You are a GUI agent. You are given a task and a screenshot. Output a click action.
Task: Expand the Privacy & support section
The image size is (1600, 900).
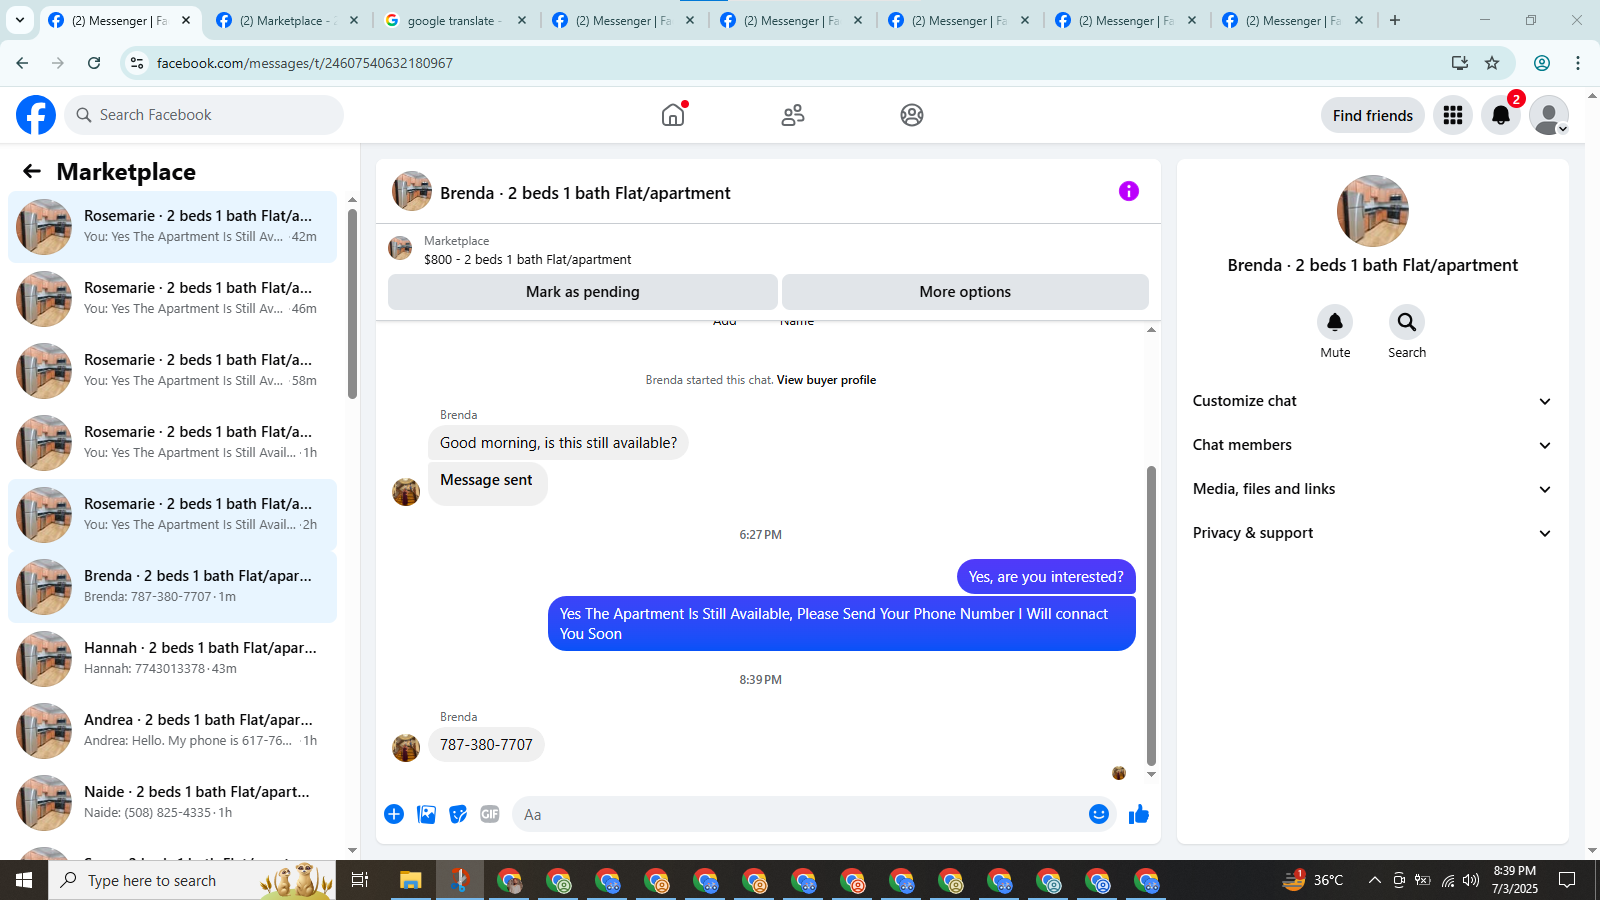(1372, 533)
